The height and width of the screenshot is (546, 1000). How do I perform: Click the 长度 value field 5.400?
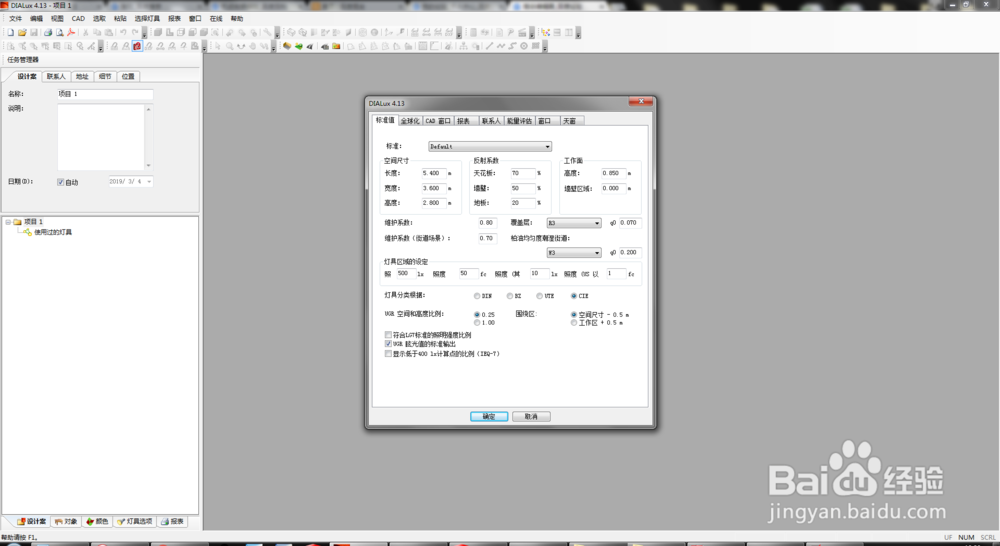[434, 173]
